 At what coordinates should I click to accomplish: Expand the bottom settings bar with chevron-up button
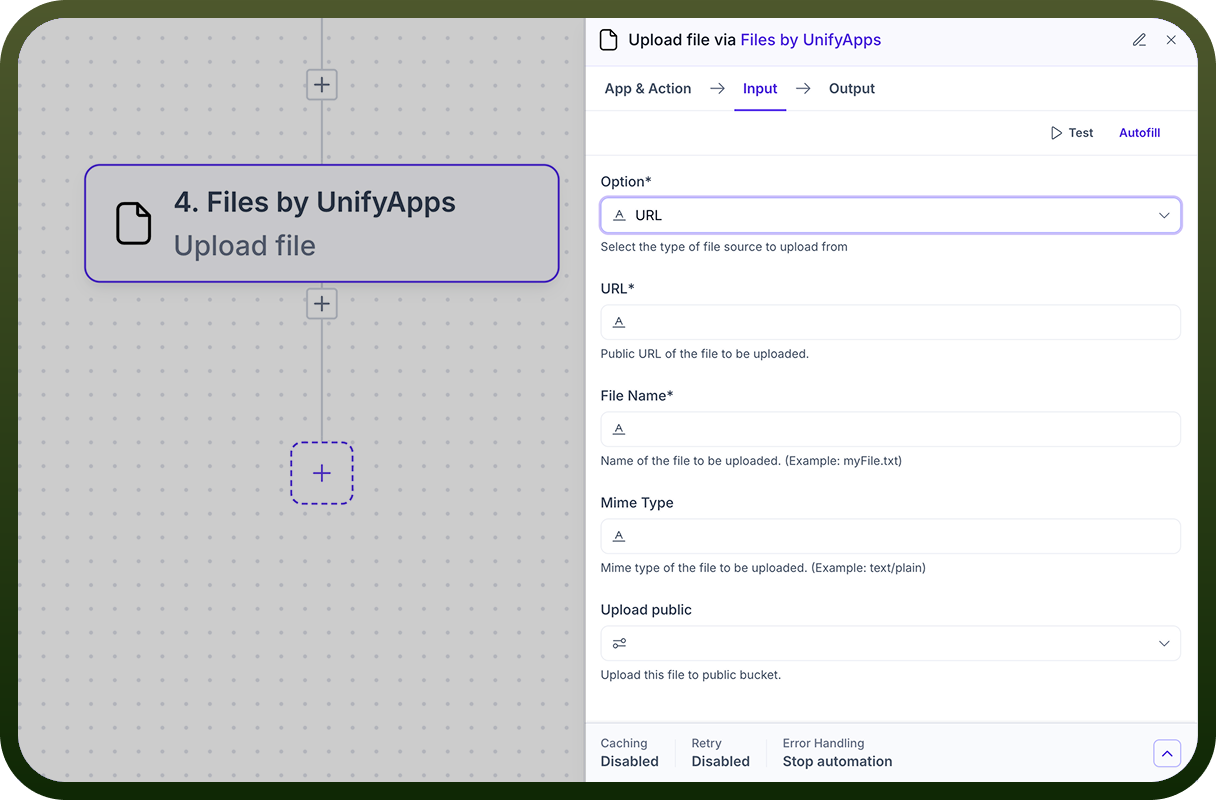pyautogui.click(x=1167, y=753)
